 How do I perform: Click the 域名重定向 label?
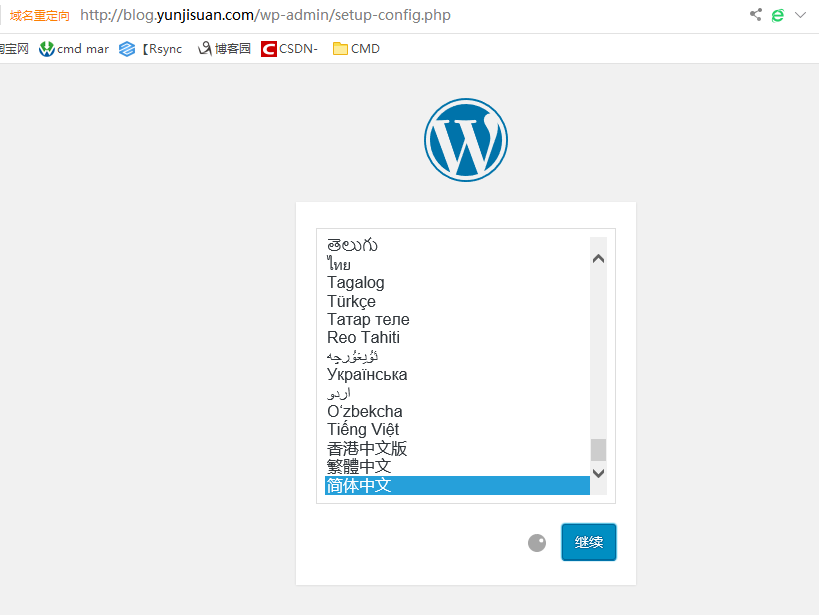(40, 16)
